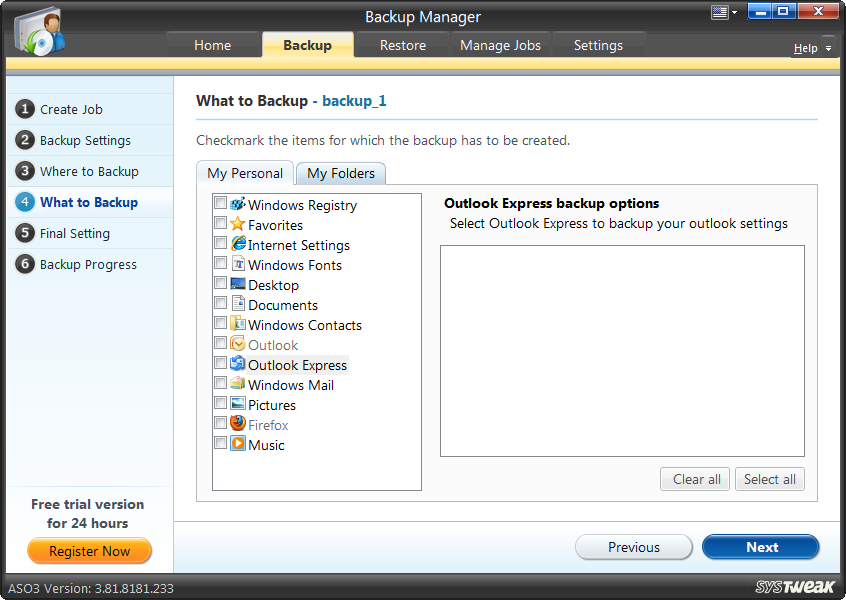Switch to the My Folders tab
Screen dimensions: 846x600
tap(340, 173)
